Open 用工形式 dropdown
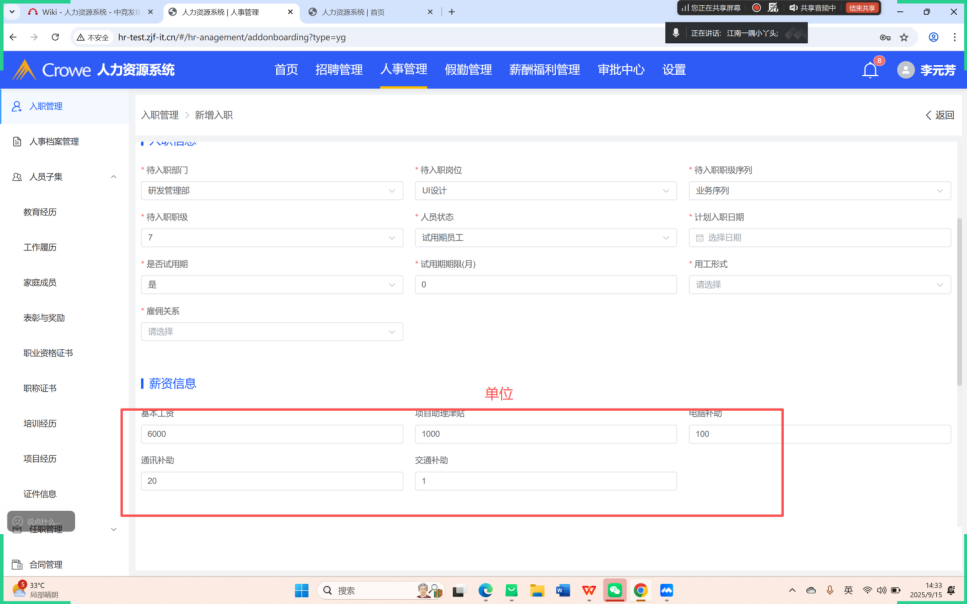968x605 pixels. (x=820, y=285)
